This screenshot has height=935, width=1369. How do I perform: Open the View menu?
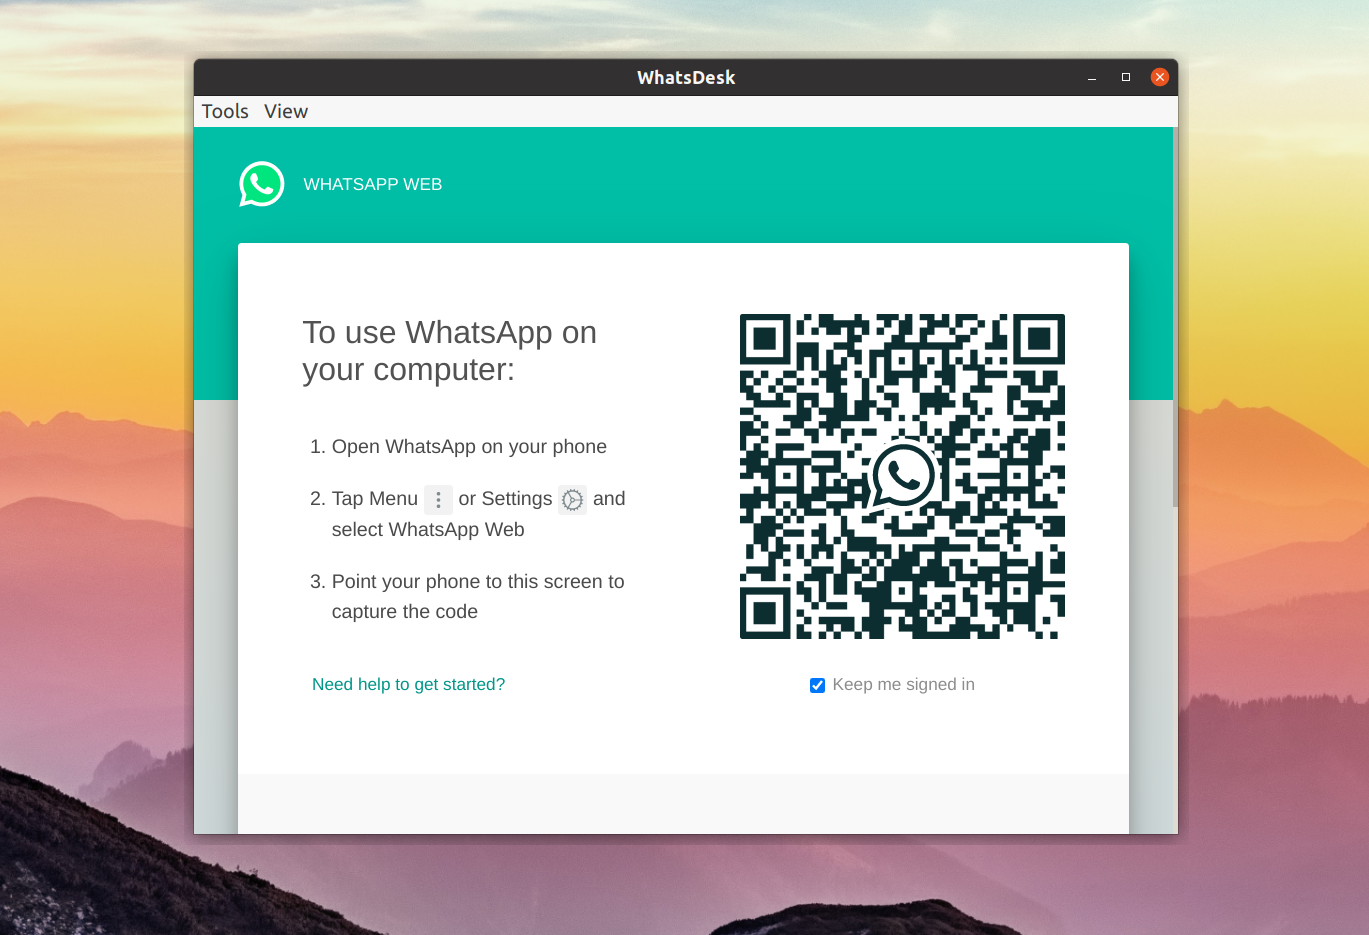pos(286,111)
